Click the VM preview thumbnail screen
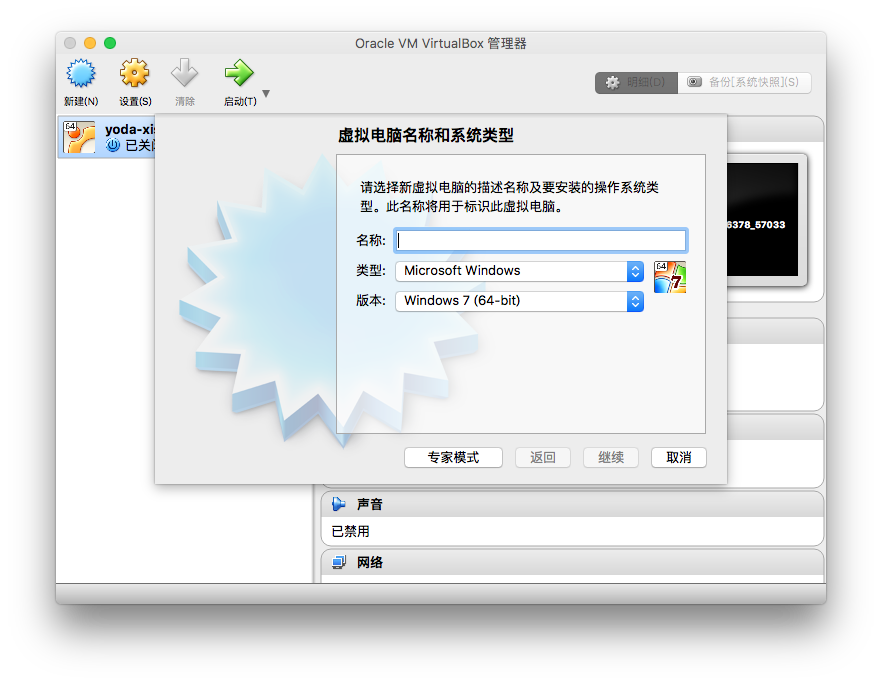The image size is (882, 684). pyautogui.click(x=762, y=219)
